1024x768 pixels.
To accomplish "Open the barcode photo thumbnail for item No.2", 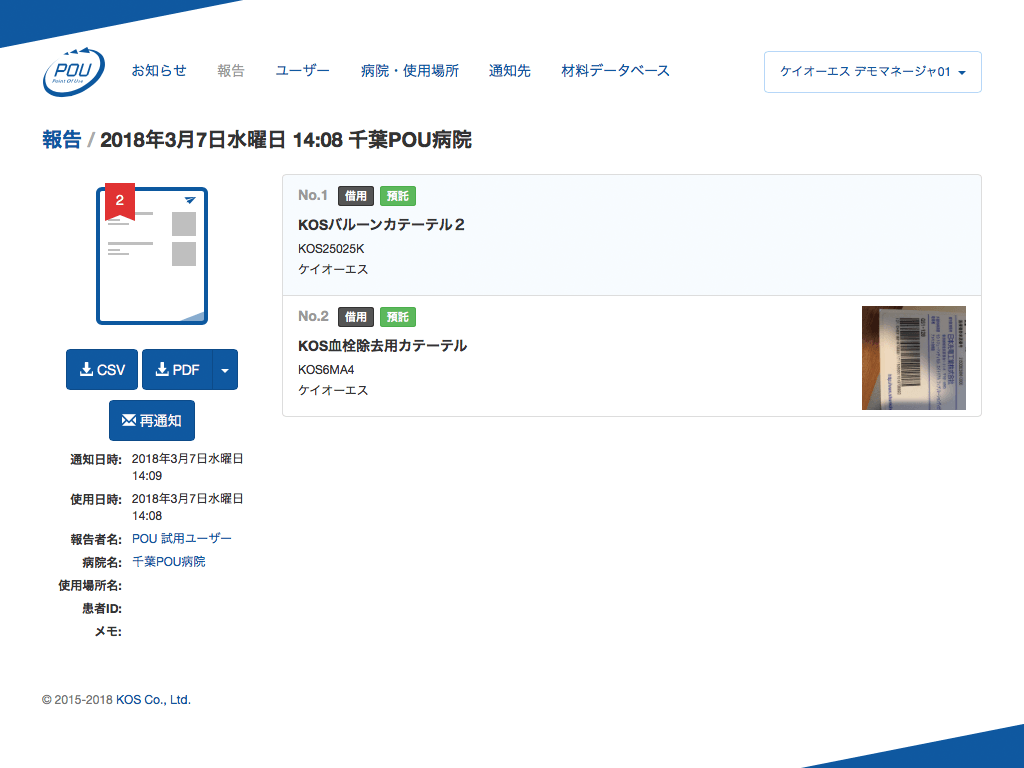I will (914, 358).
